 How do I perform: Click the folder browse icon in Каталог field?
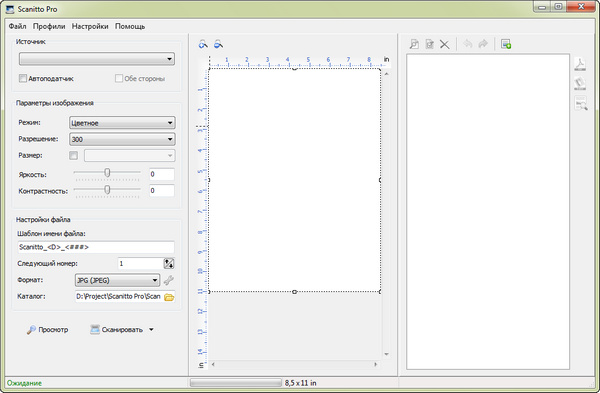click(x=169, y=297)
